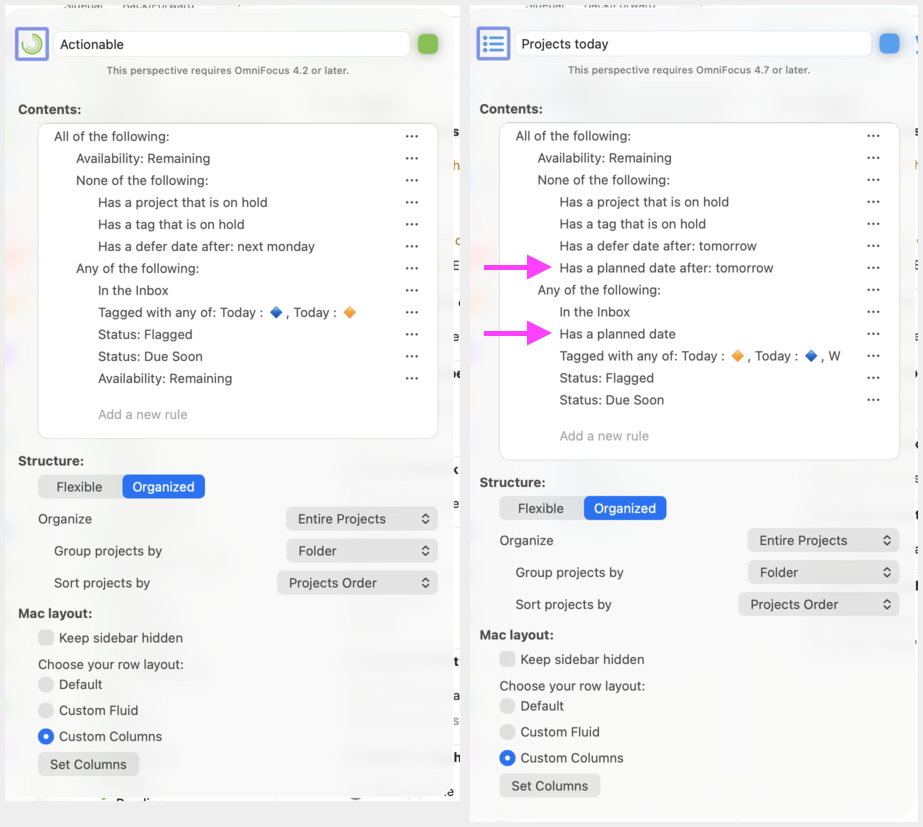Click Set Columns button in Actionable panel
Screen dimensions: 923x827
tap(88, 765)
